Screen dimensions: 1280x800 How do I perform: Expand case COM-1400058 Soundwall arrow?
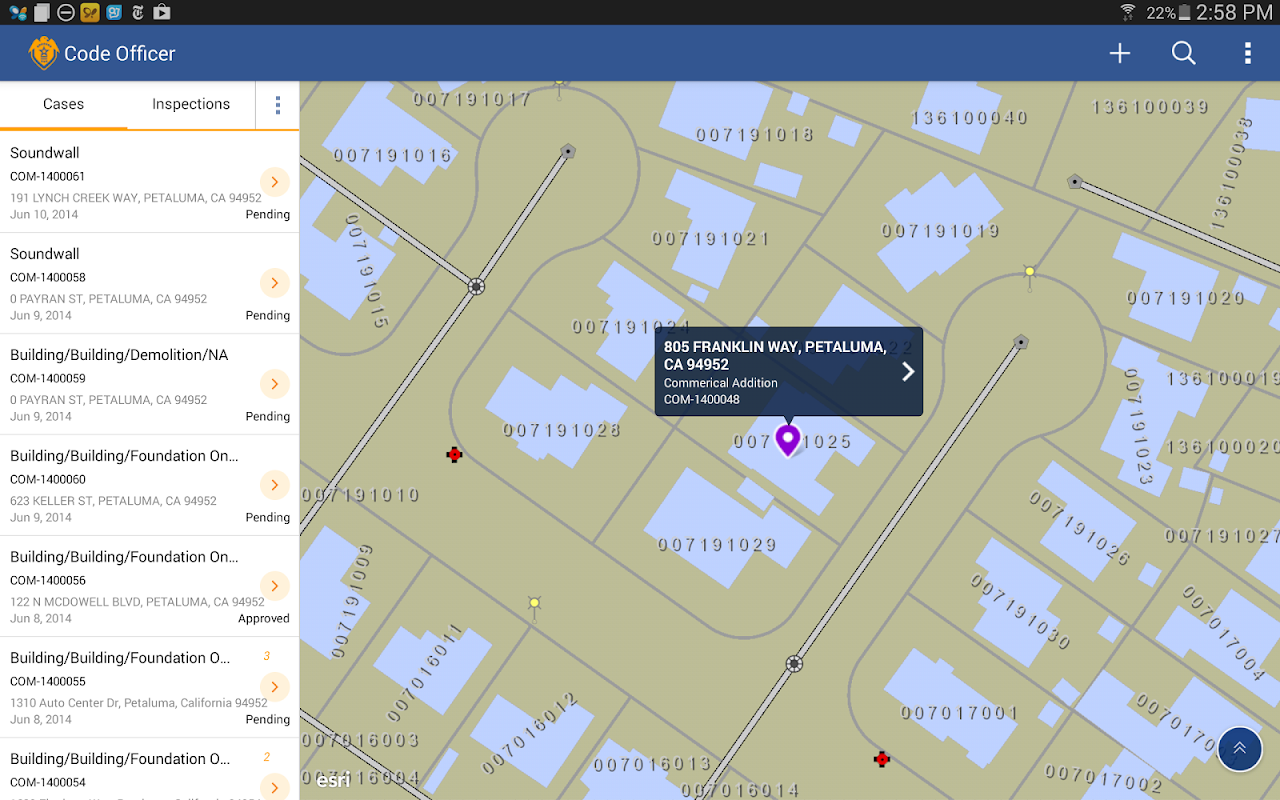point(274,283)
